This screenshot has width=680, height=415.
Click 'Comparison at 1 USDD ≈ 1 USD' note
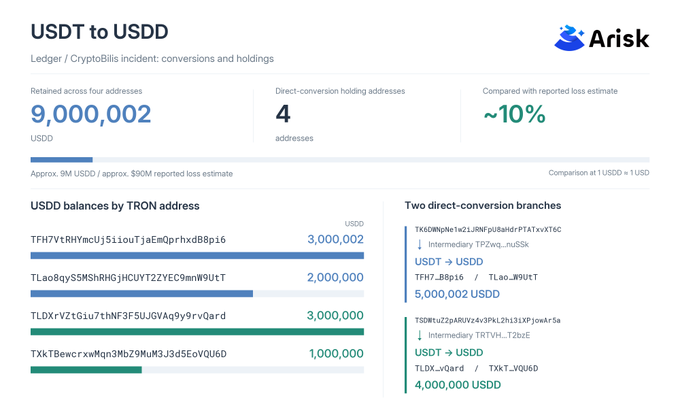599,173
